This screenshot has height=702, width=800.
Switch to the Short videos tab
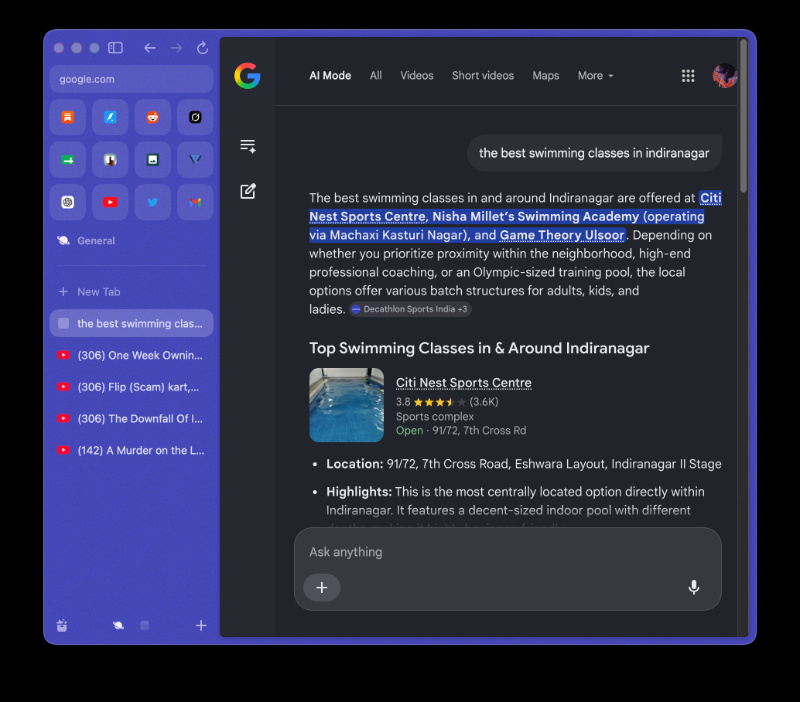483,76
